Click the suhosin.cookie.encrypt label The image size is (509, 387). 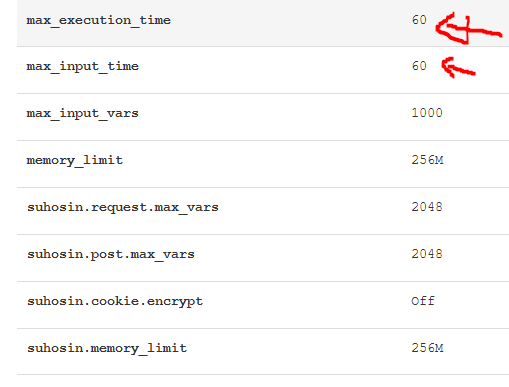(x=115, y=301)
